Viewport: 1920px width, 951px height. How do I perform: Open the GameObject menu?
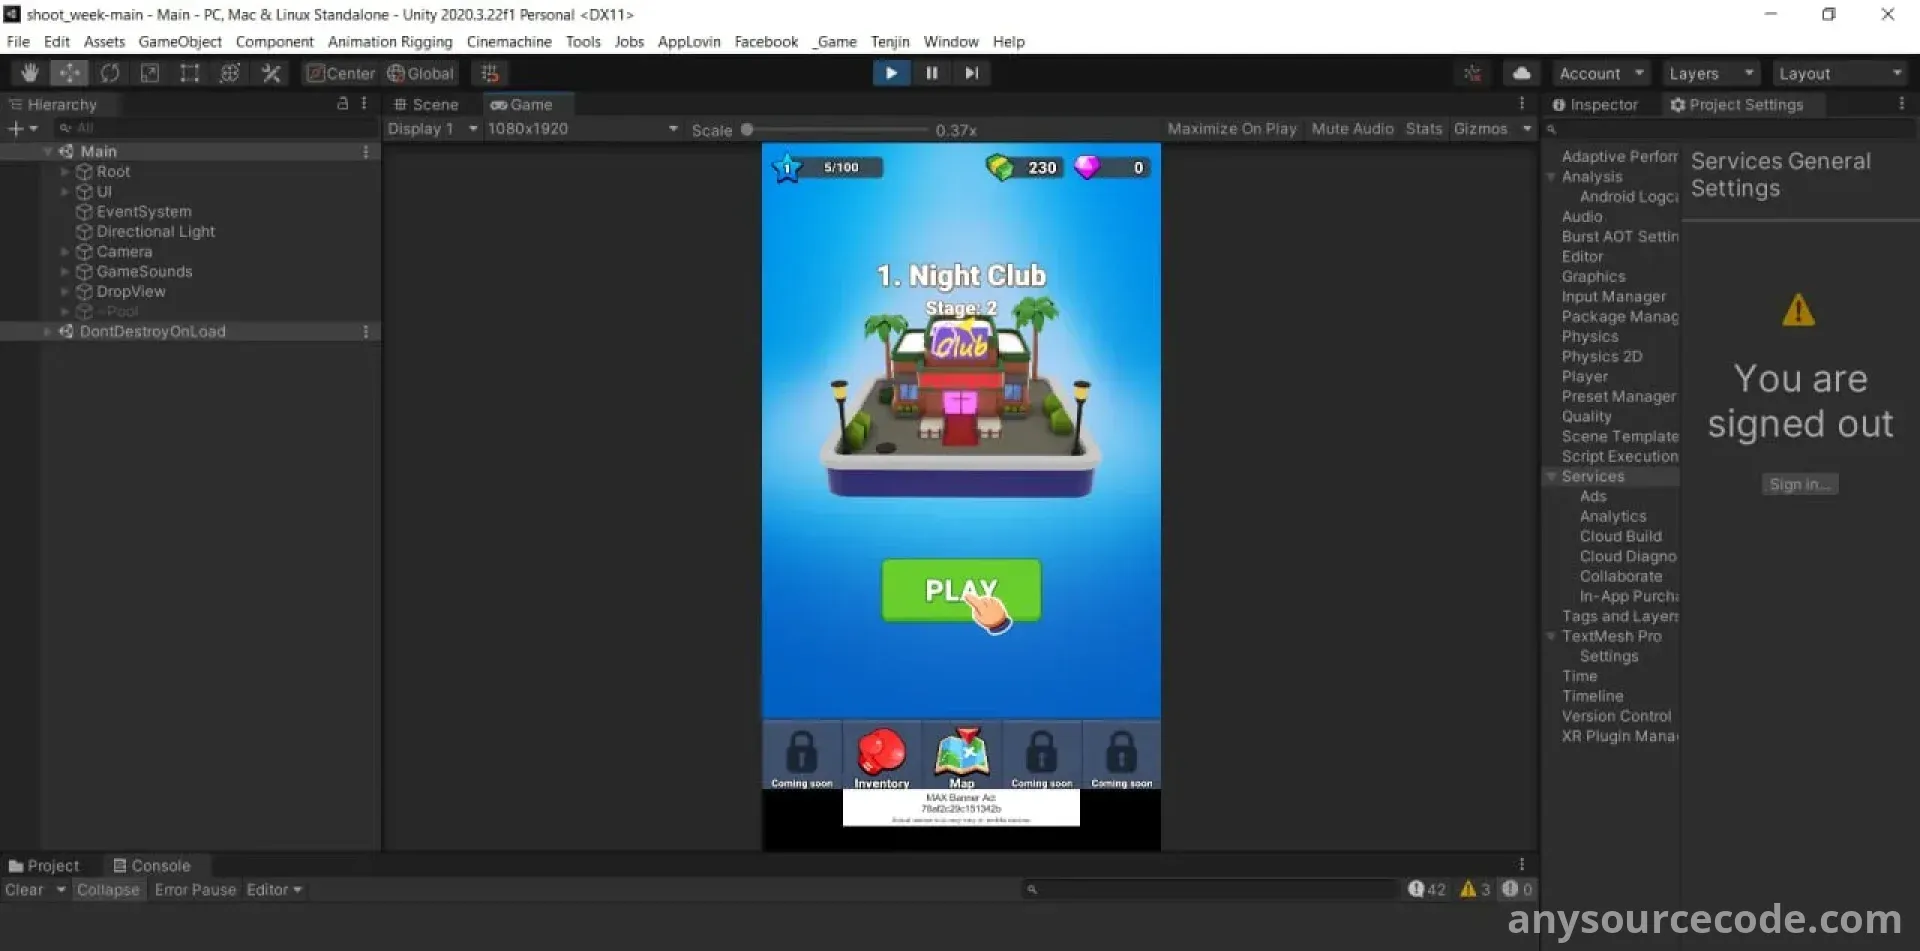[x=180, y=42]
